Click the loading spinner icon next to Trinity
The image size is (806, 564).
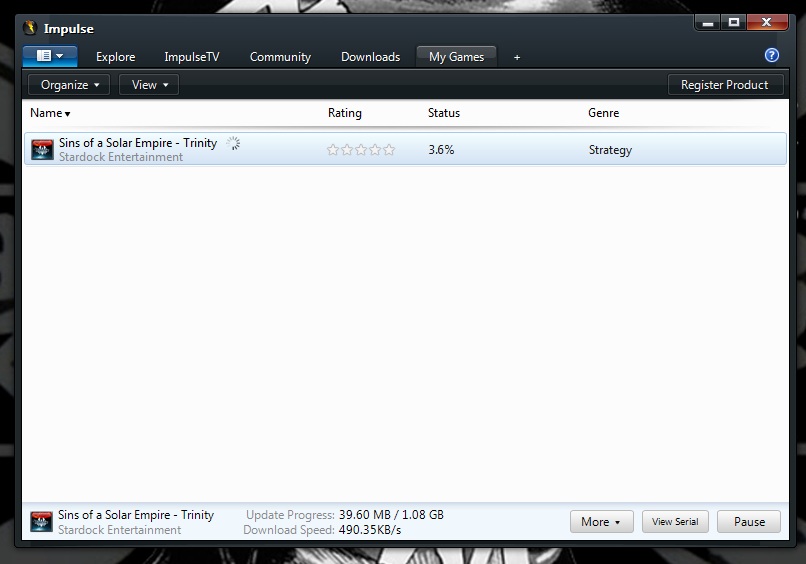[x=233, y=143]
